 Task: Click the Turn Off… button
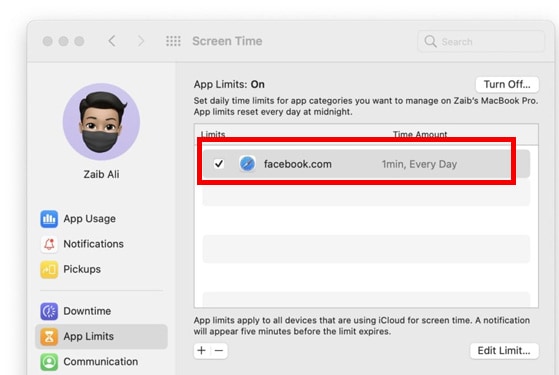tap(507, 84)
